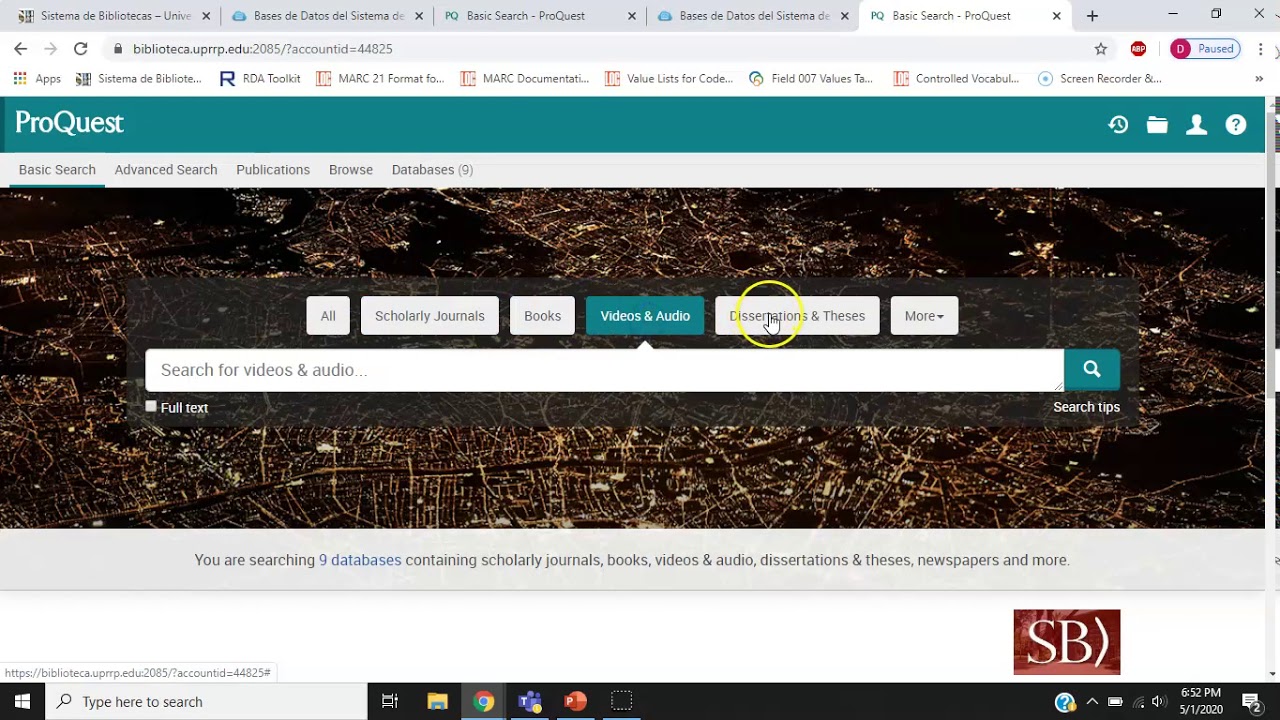Screen dimensions: 1280x720
Task: Select the Books filter button
Action: pyautogui.click(x=542, y=316)
